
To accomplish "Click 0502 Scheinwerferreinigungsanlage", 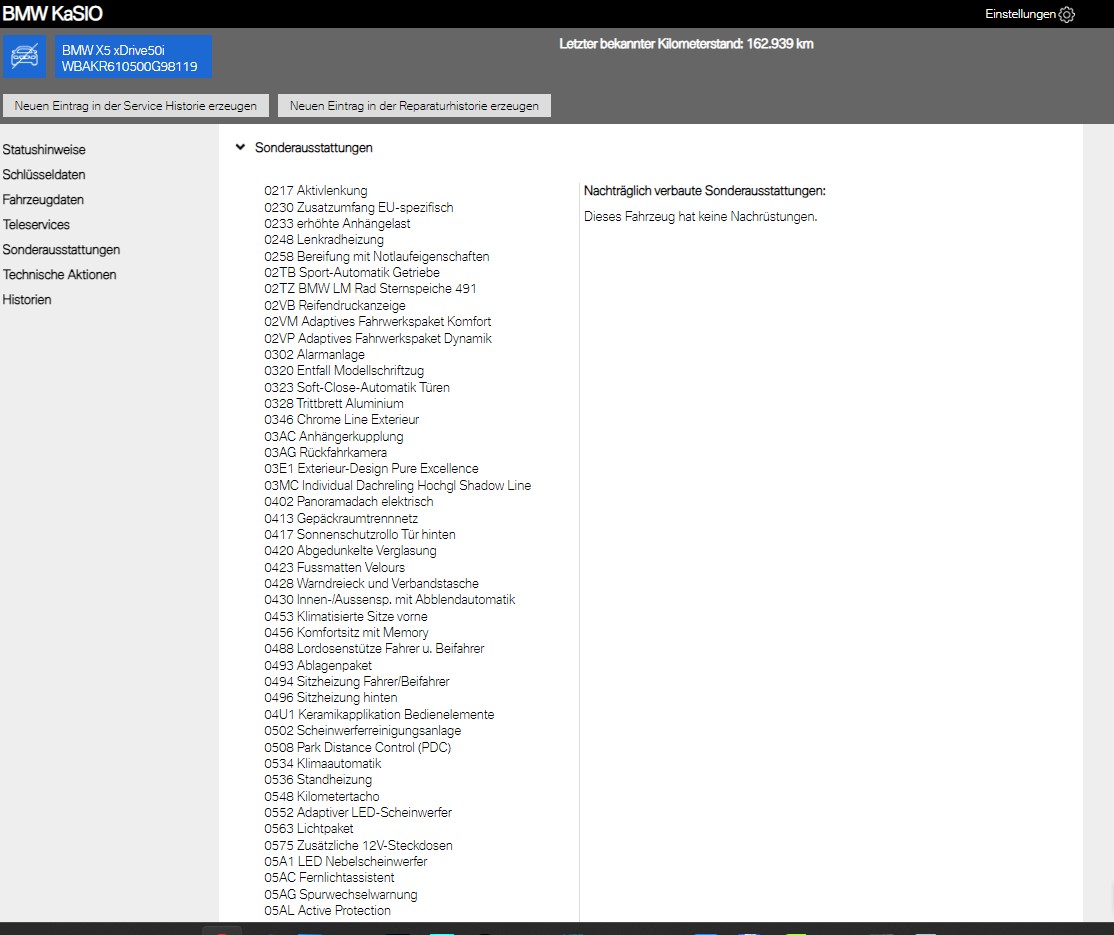I will point(363,730).
